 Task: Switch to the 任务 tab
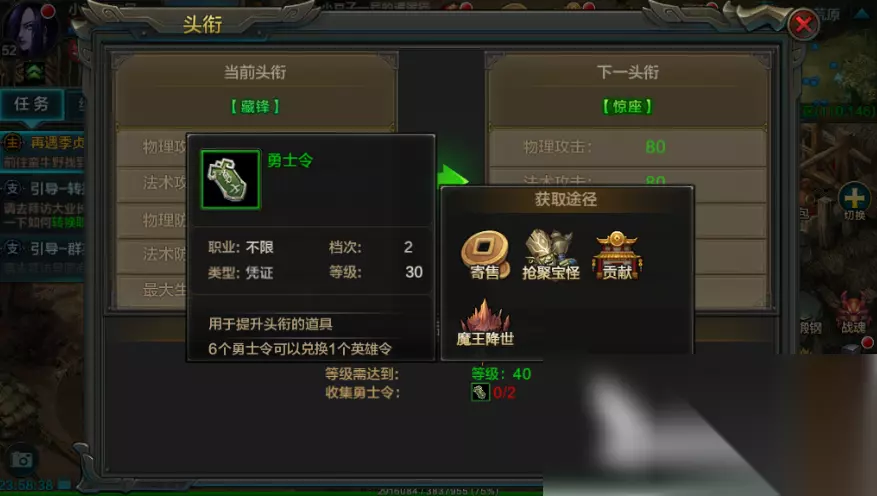click(x=31, y=104)
